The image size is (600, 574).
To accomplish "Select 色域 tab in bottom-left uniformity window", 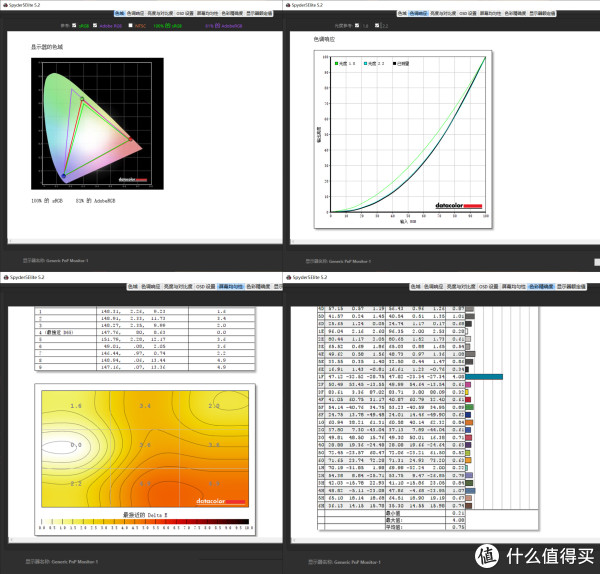I will coord(133,287).
